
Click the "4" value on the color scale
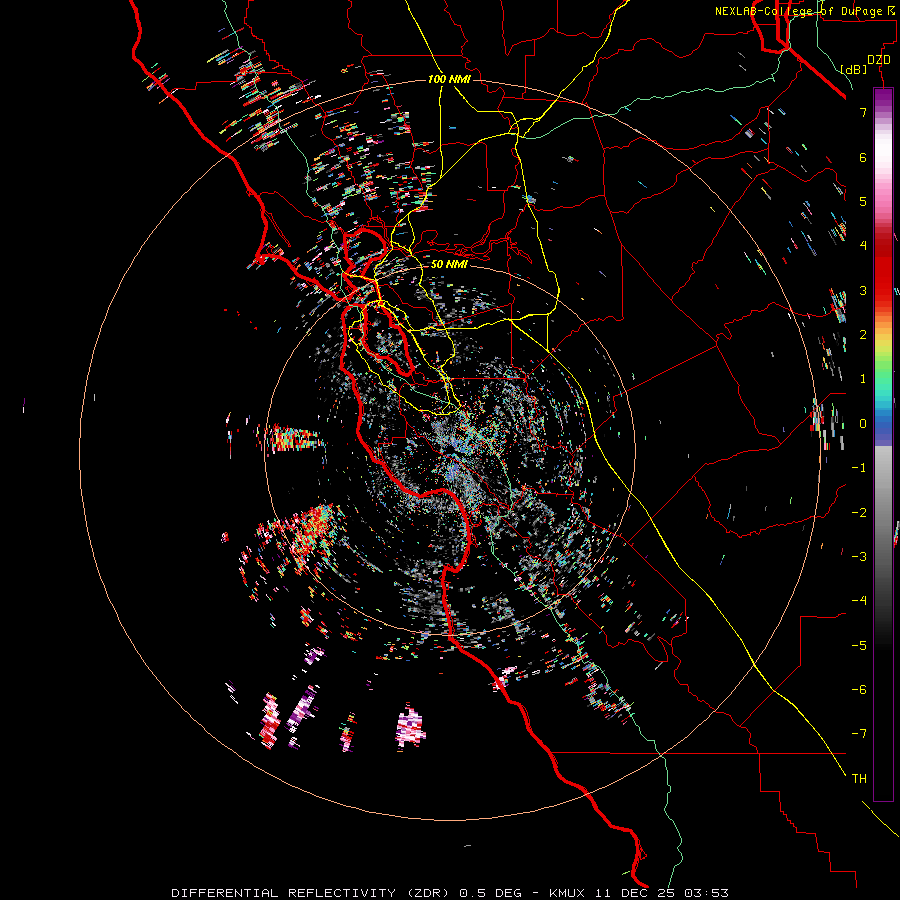click(863, 246)
